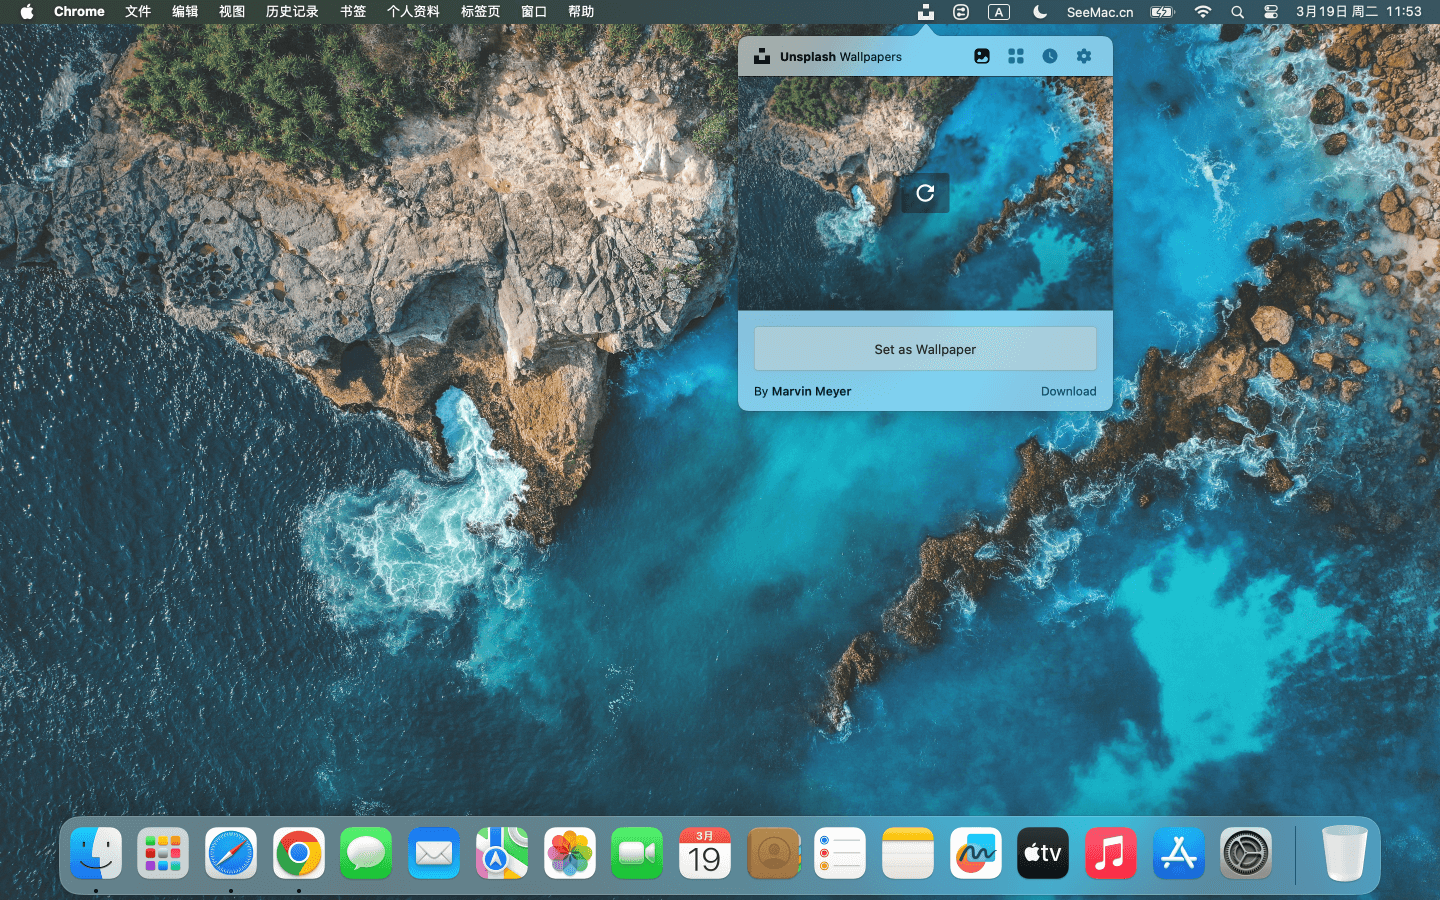The width and height of the screenshot is (1440, 900).
Task: Open the collections grid icon in popup
Action: (1016, 56)
